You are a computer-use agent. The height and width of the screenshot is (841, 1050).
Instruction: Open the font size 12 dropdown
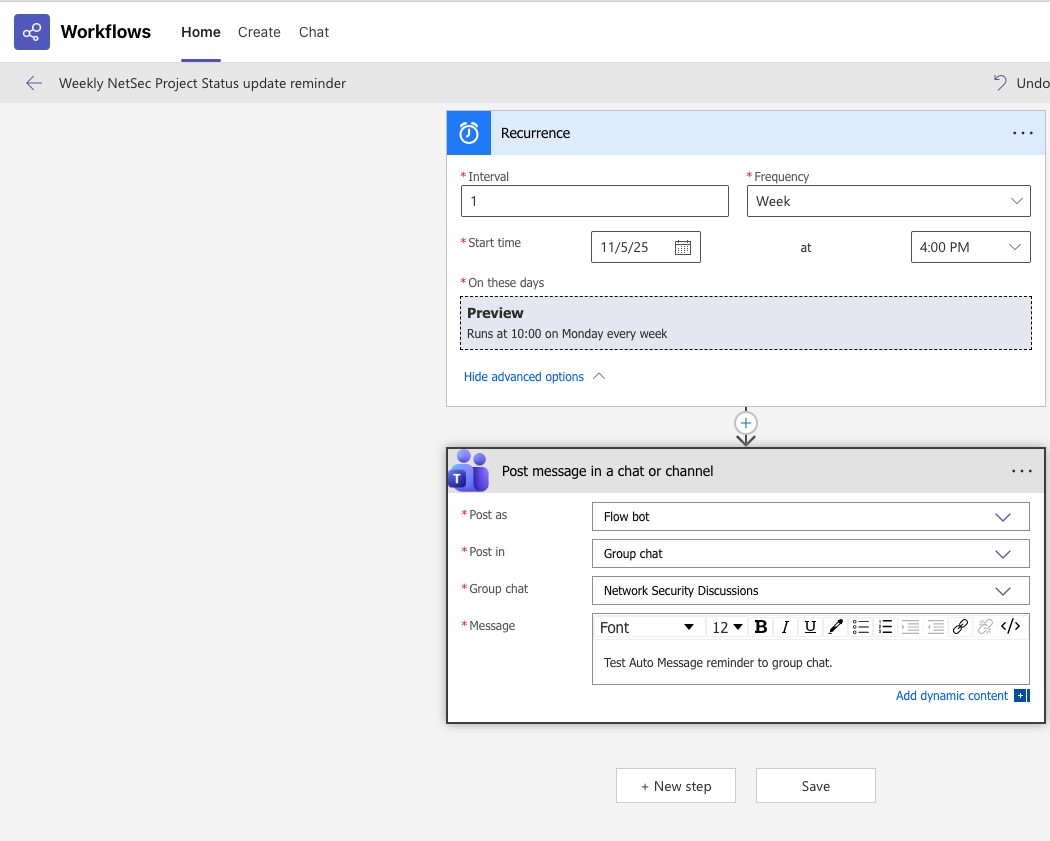pos(727,627)
